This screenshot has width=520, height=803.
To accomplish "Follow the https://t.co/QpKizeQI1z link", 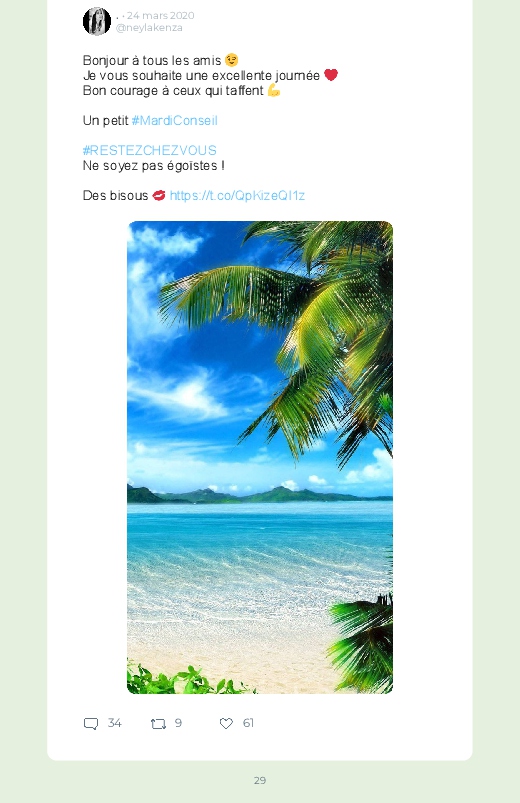I will [x=237, y=195].
